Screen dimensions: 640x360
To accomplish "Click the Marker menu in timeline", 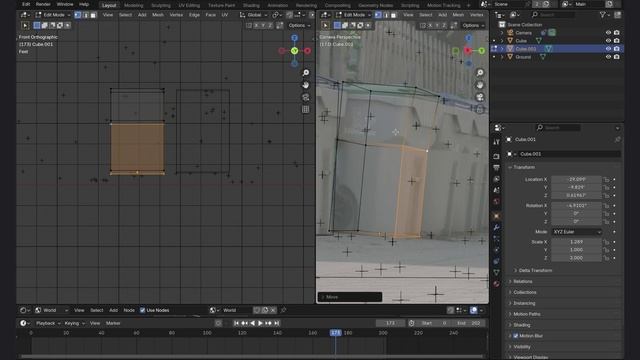I will click(113, 323).
